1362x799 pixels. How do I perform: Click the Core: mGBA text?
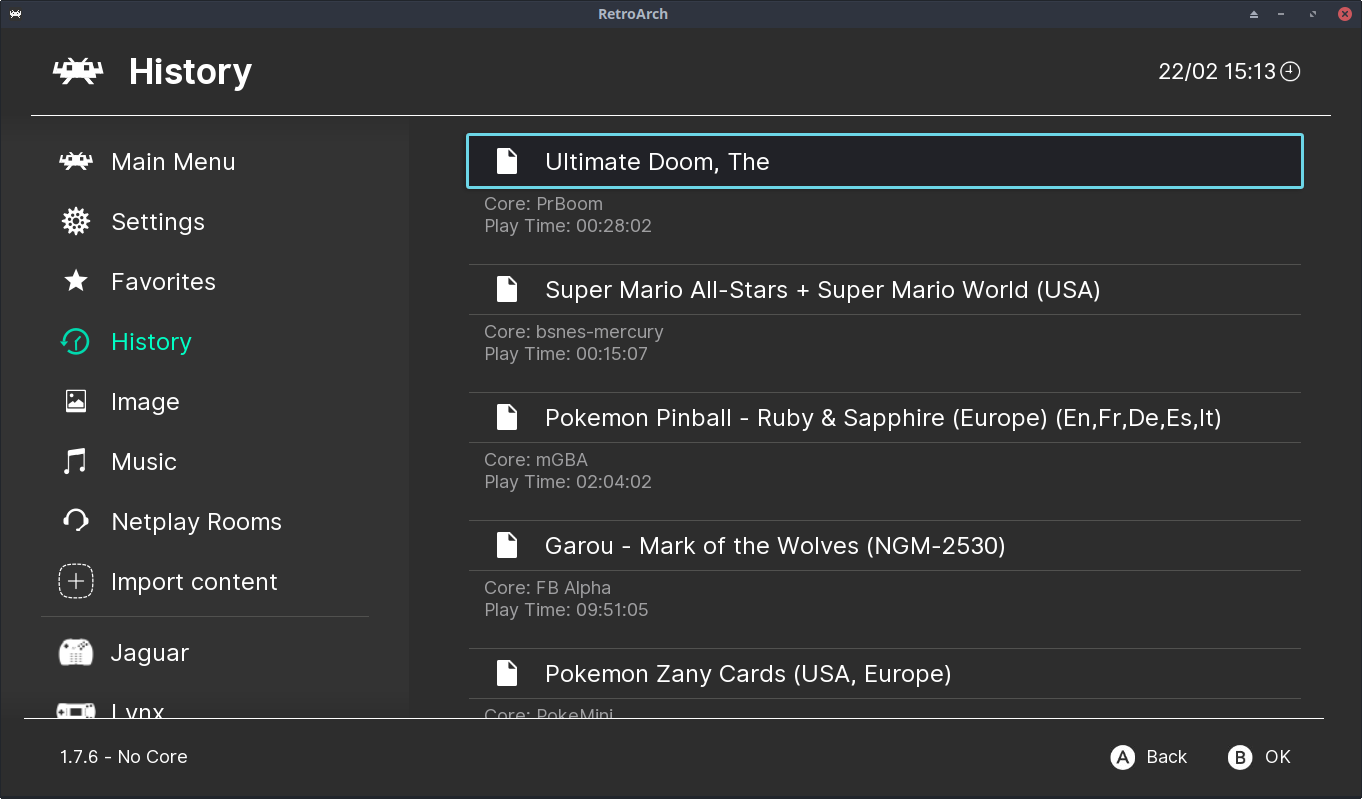[536, 460]
